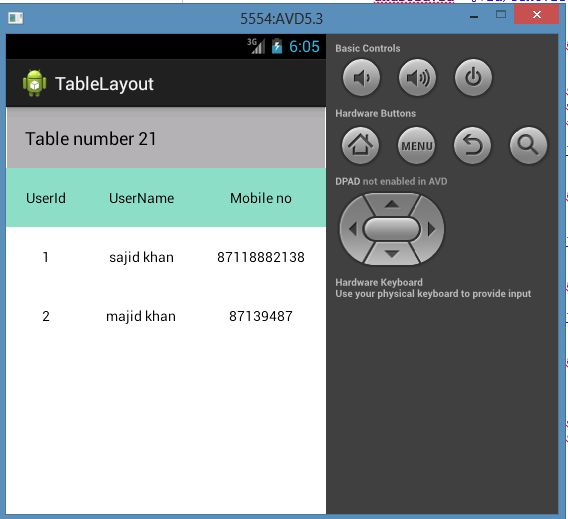
Task: Tap the hardware Home button
Action: [x=360, y=146]
